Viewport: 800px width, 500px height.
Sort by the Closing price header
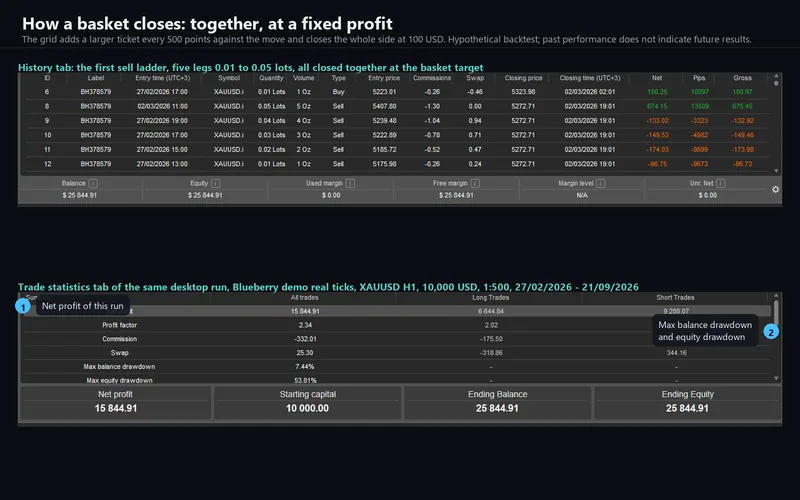[x=523, y=78]
